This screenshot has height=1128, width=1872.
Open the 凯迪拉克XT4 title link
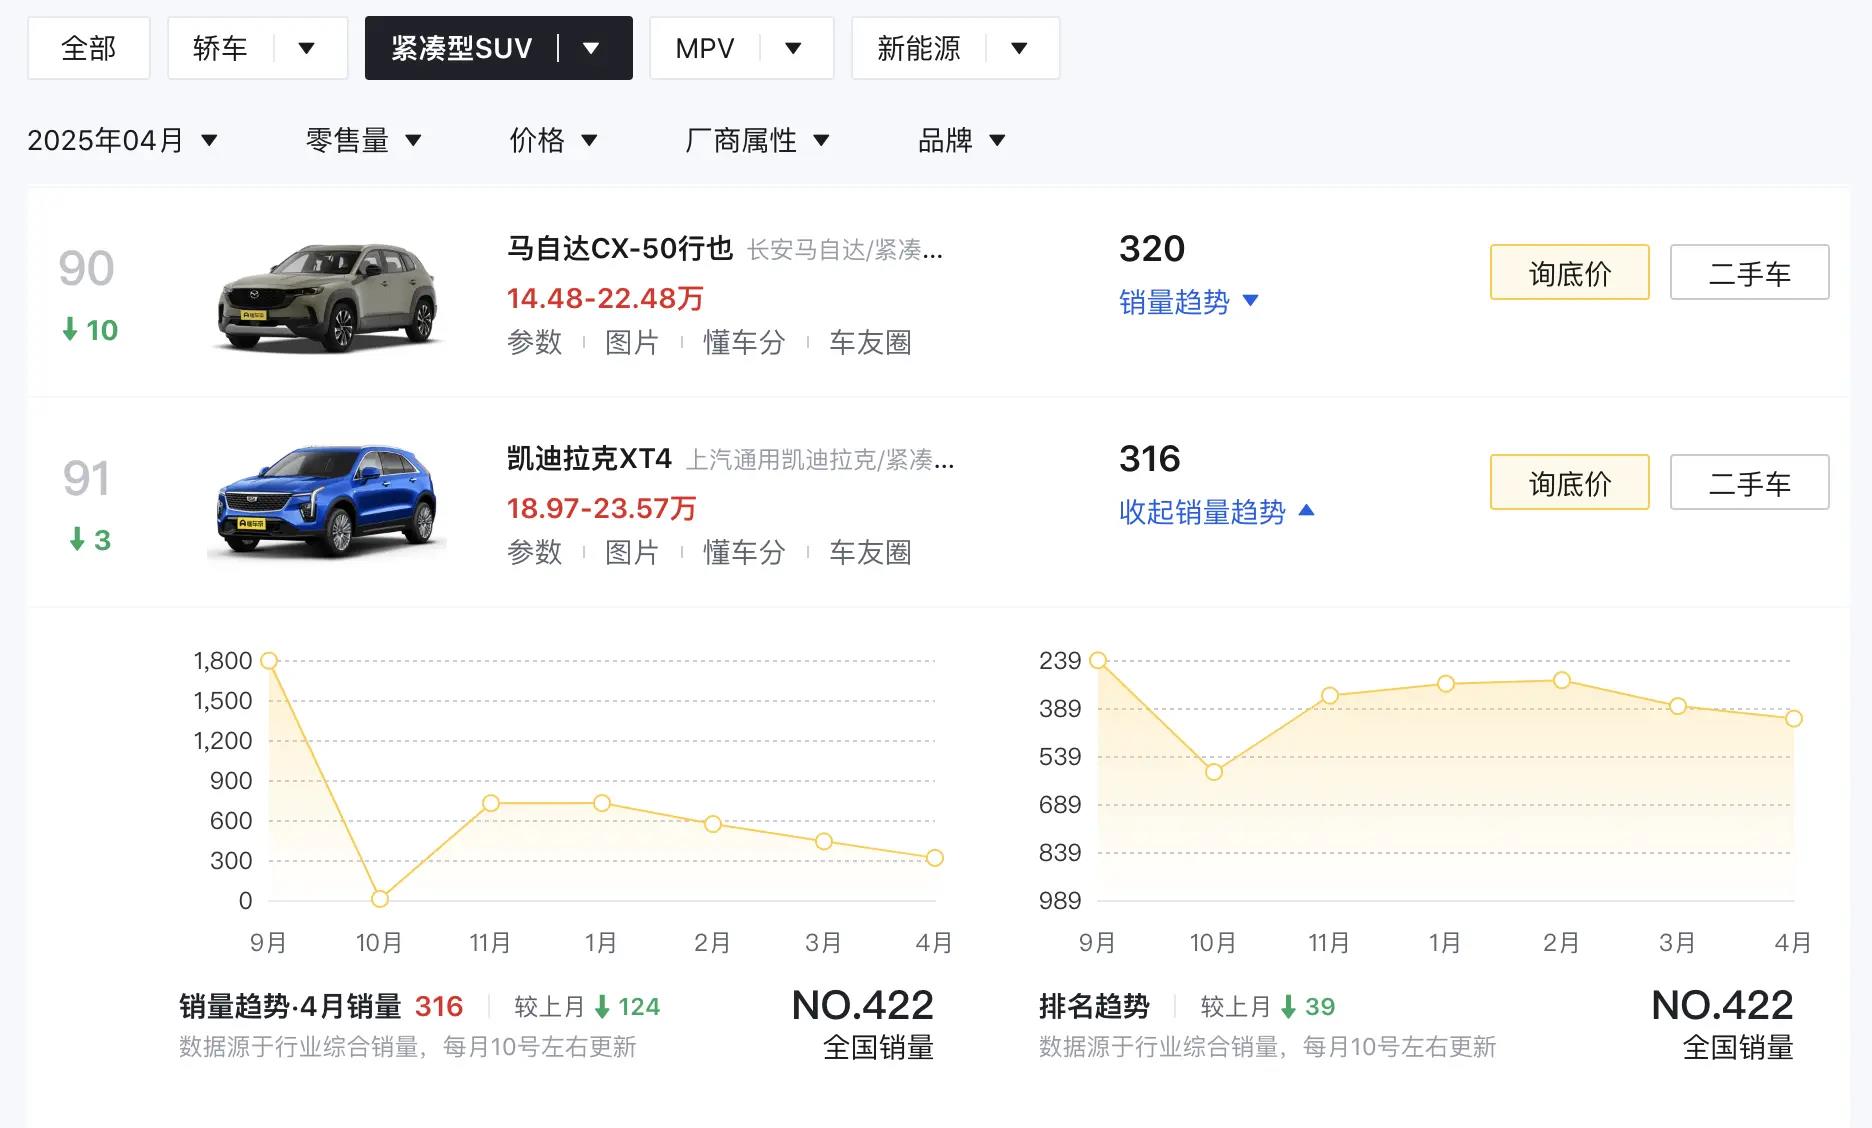[589, 458]
